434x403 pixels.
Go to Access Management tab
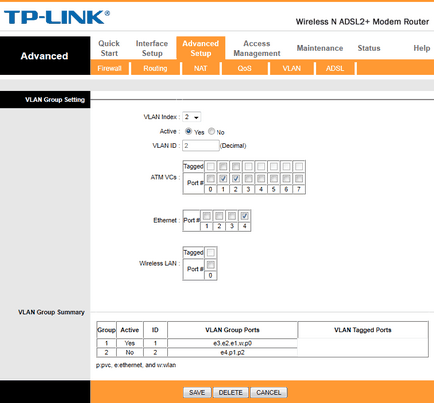(x=257, y=48)
